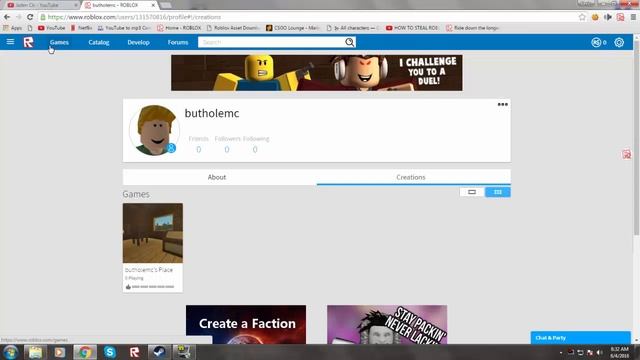640x360 pixels.
Task: Switch to the About tab
Action: (x=217, y=177)
